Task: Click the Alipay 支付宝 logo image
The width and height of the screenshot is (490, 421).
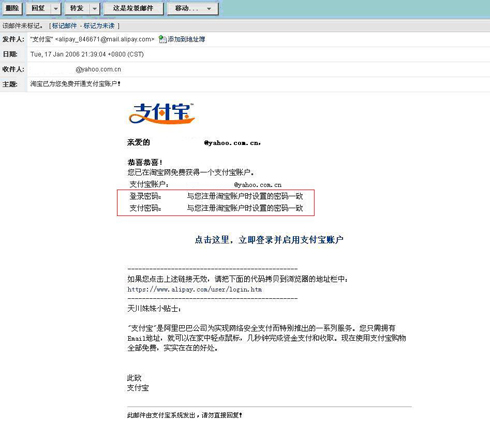Action: pyautogui.click(x=162, y=113)
